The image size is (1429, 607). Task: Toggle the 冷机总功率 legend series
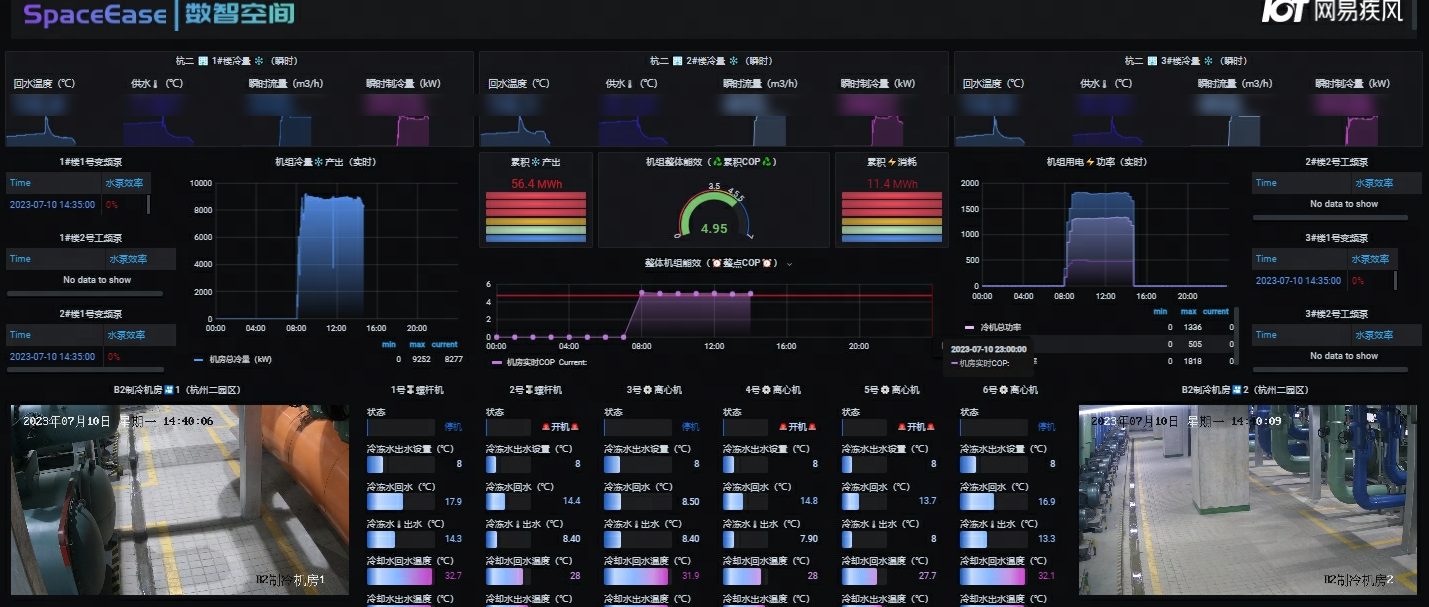(x=1000, y=327)
